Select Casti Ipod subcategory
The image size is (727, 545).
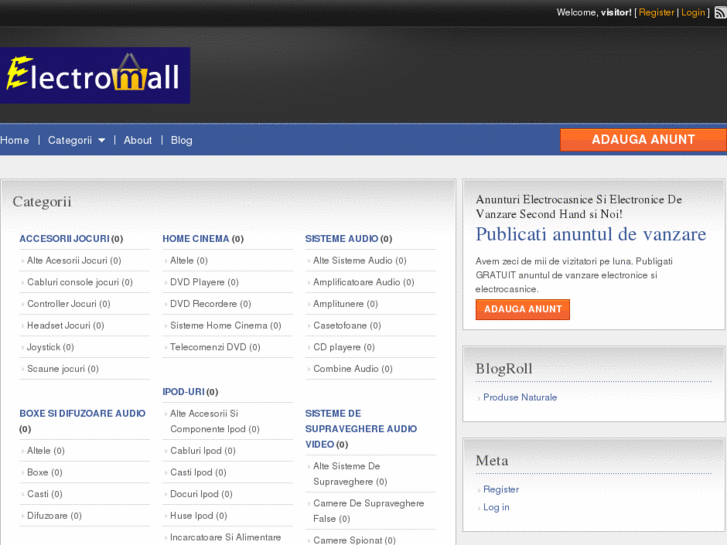[x=191, y=472]
